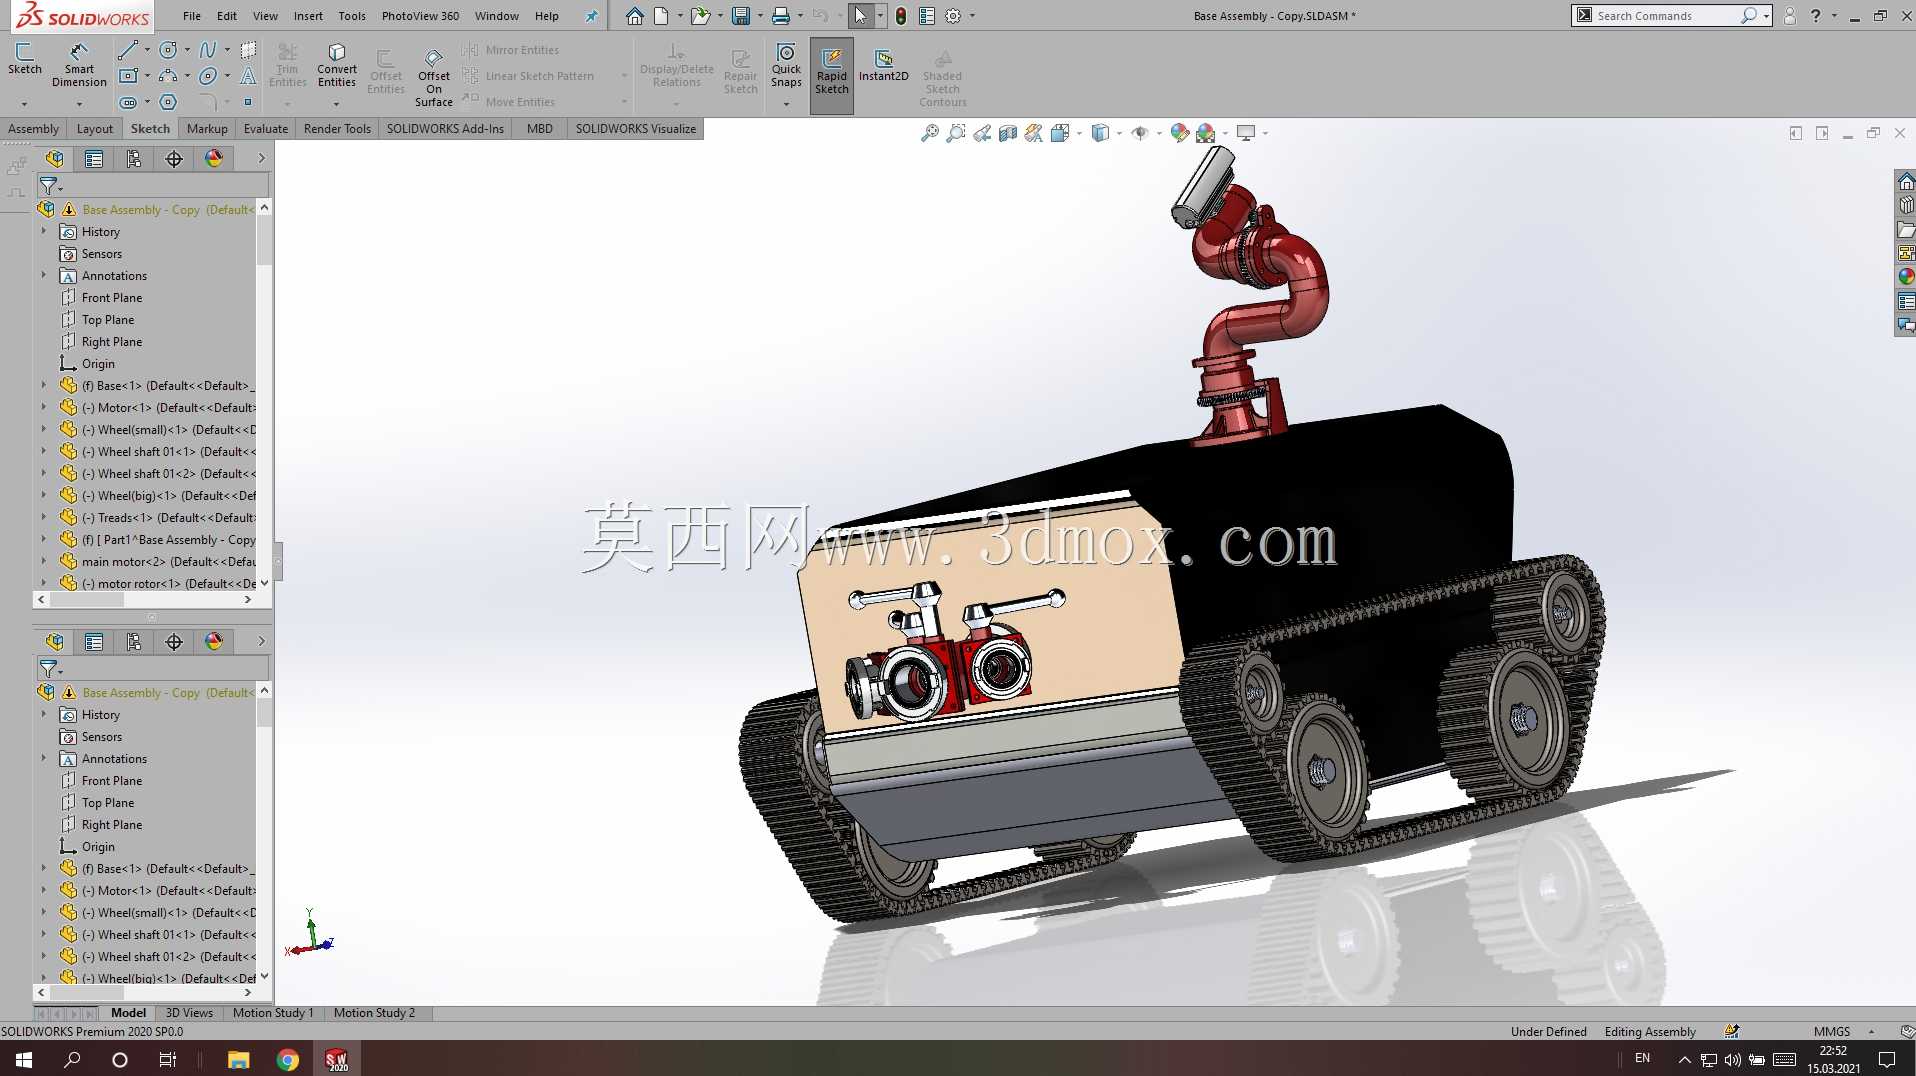Expand Motor<1> component in lower tree
The width and height of the screenshot is (1916, 1076).
(43, 890)
